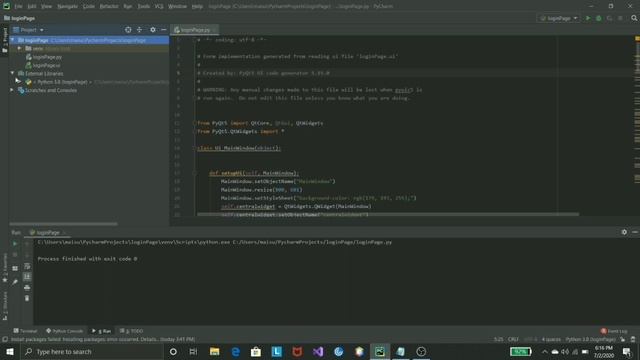Open the Navigate menu
Screen dimensions: 640x360
click(68, 6)
